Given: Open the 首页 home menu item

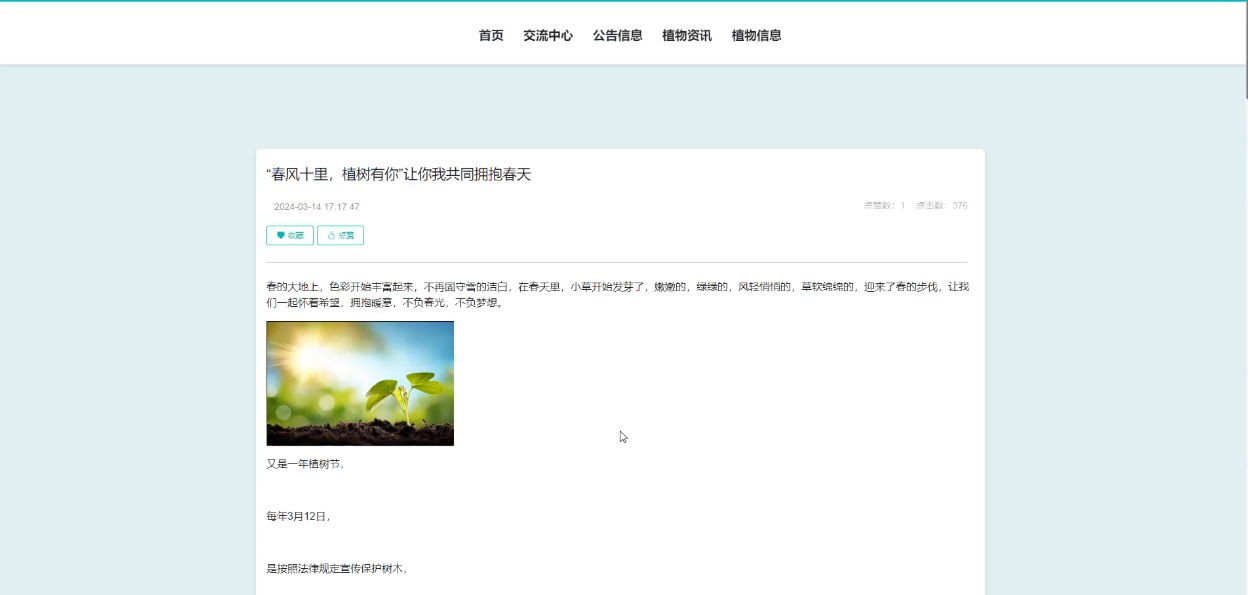Looking at the screenshot, I should click(x=491, y=35).
